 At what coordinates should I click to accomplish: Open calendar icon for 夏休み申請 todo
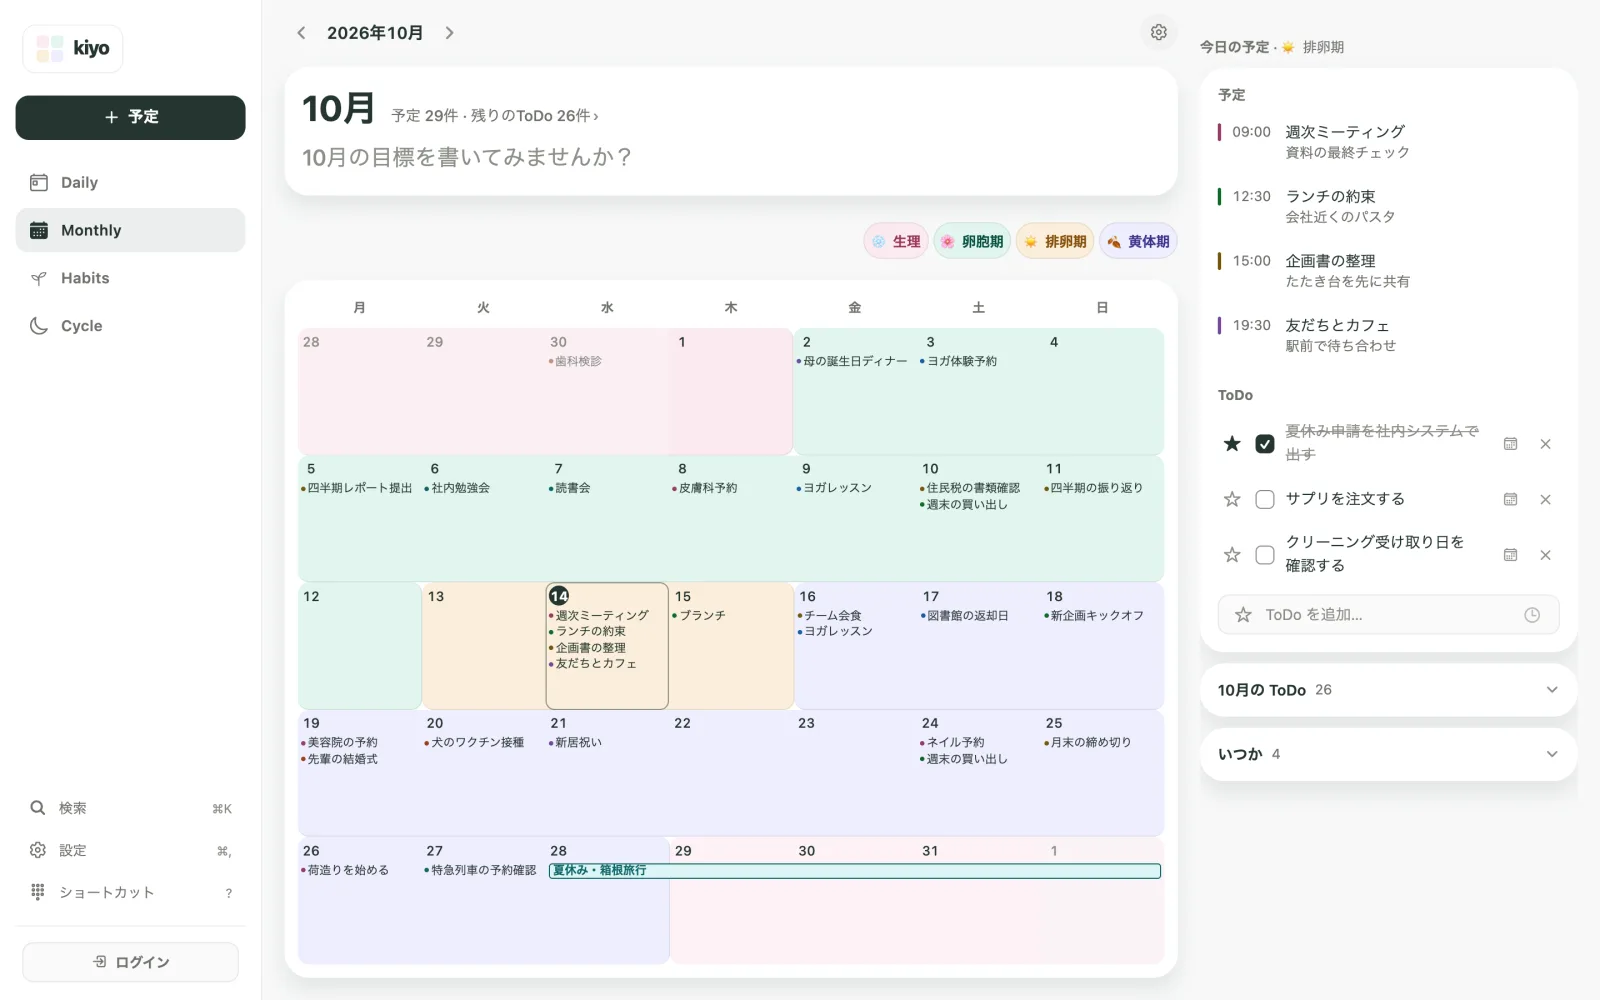[1510, 444]
